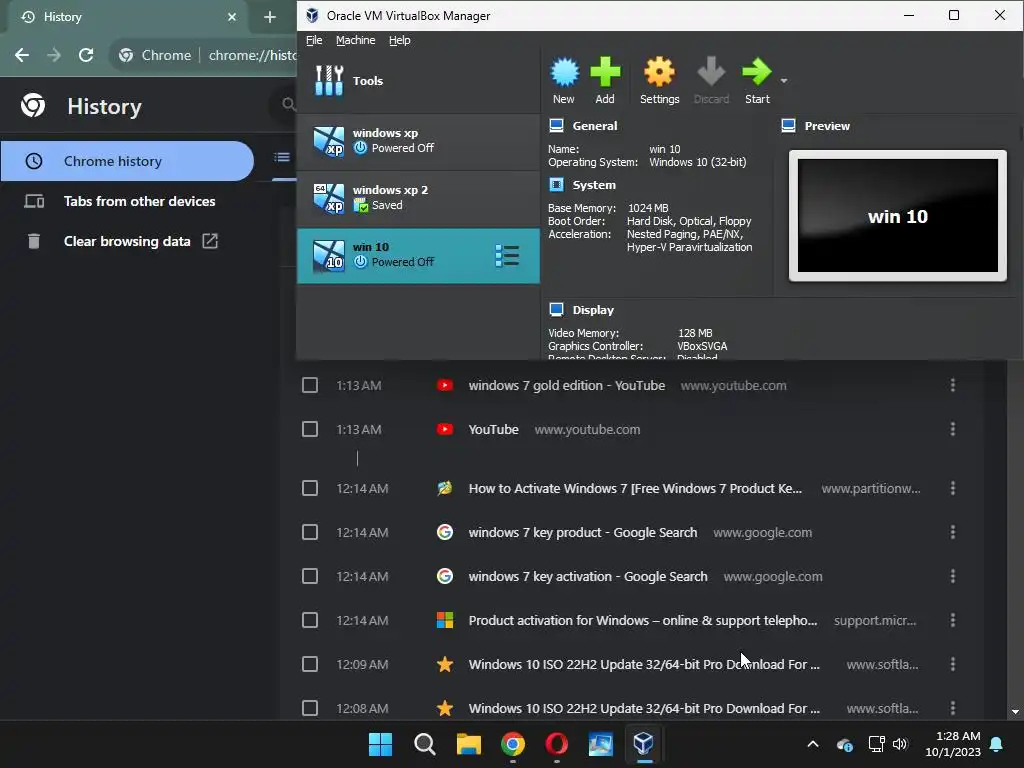Check the YouTube 1:13 AM entry
The image size is (1024, 768).
(x=310, y=429)
